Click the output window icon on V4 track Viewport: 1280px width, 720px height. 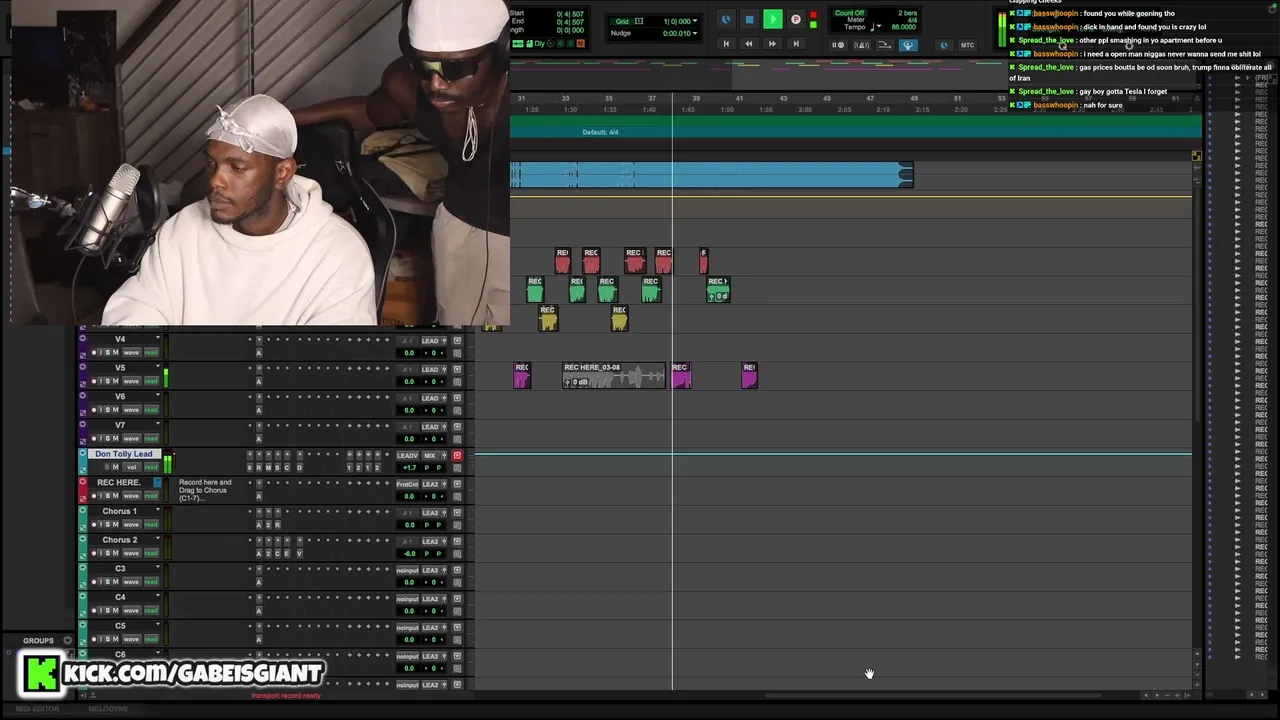457,341
